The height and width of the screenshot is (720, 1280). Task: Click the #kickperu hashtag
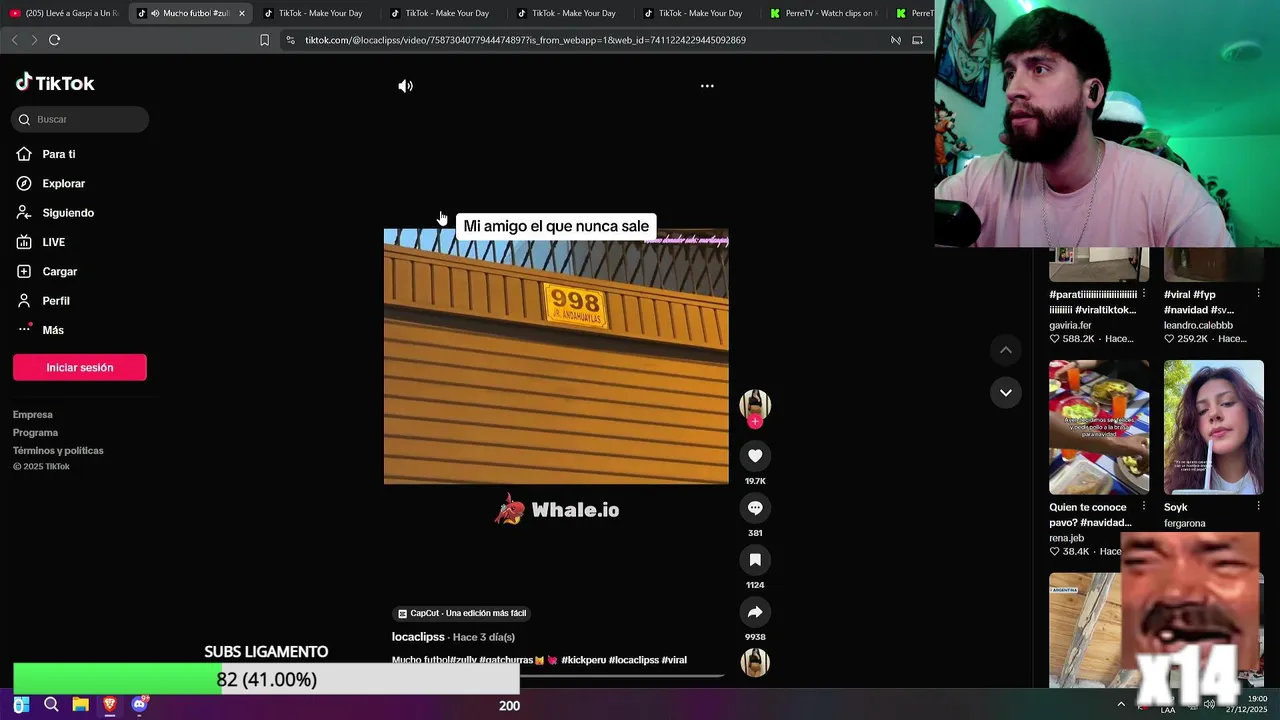pyautogui.click(x=583, y=660)
